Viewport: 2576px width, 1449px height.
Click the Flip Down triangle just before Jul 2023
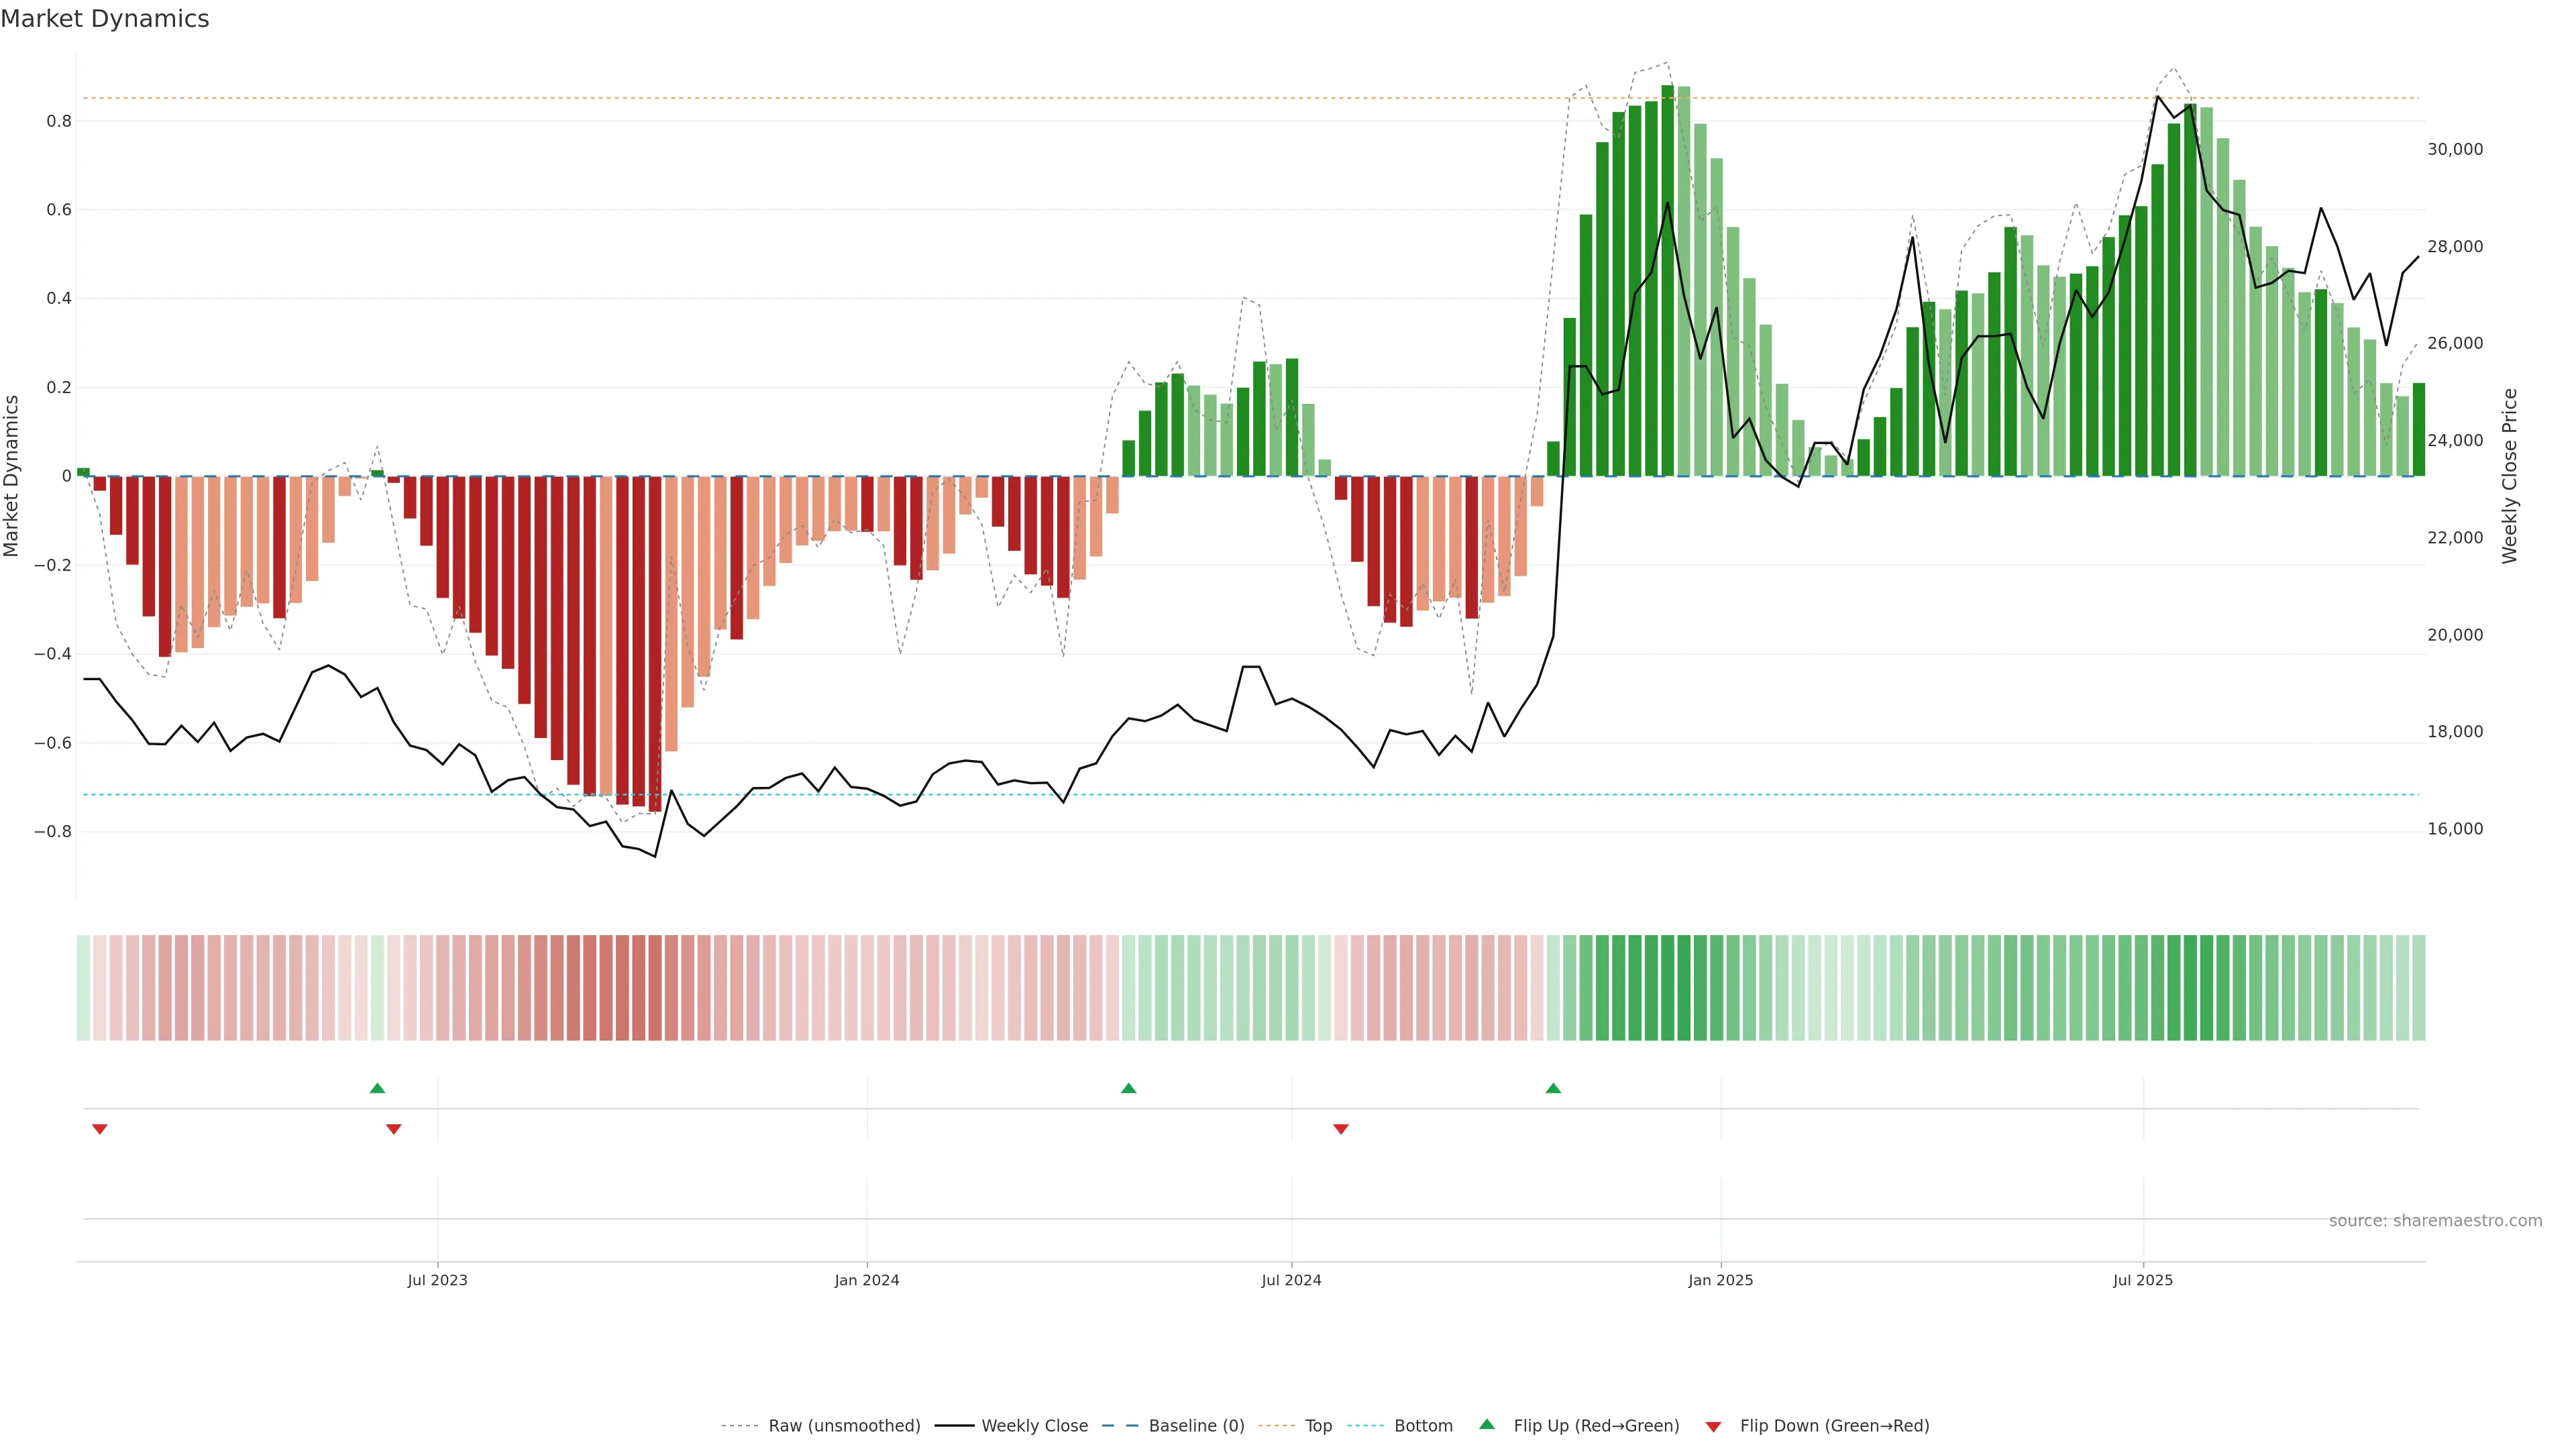coord(394,1129)
